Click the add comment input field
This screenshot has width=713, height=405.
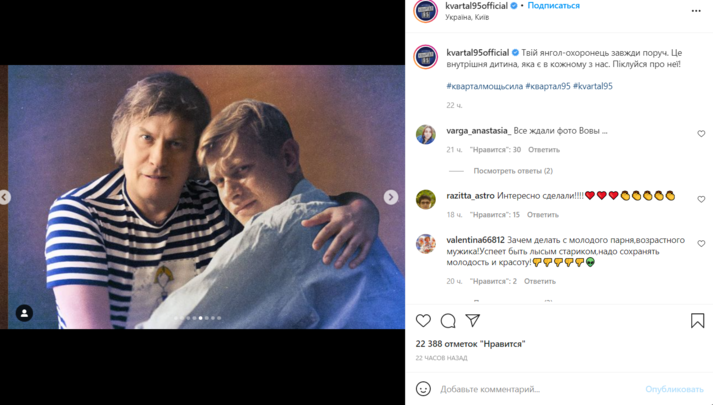(x=535, y=389)
